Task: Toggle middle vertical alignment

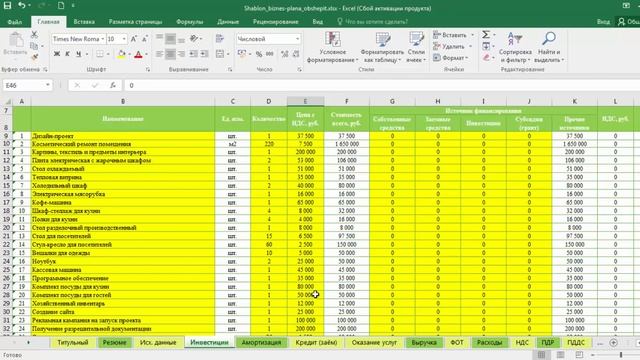Action: [x=170, y=39]
